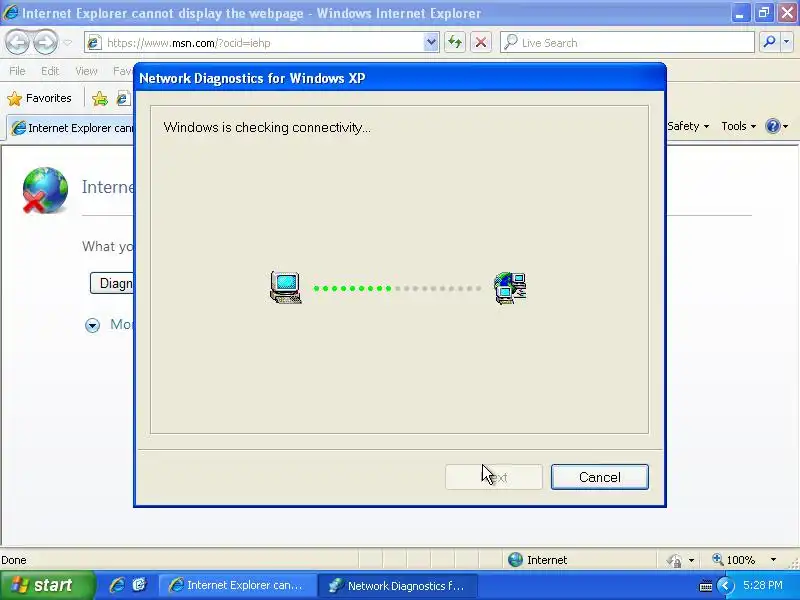Expand hidden tray icons with the arrow

click(x=725, y=585)
